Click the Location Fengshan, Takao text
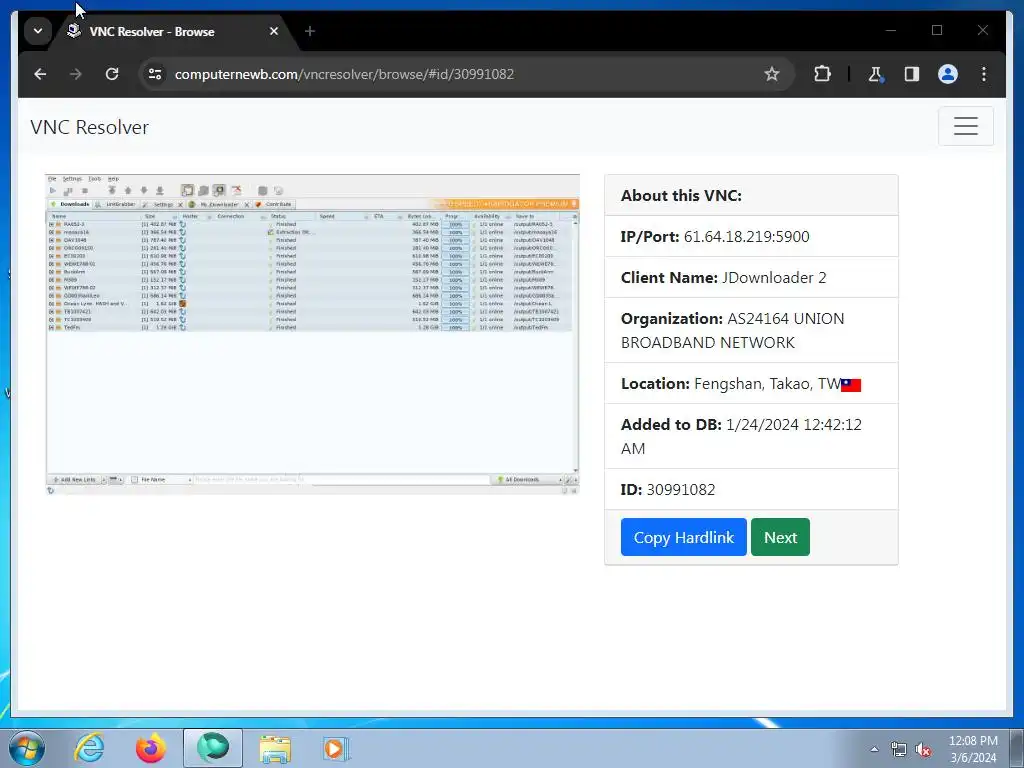Viewport: 1024px width, 768px height. pyautogui.click(x=730, y=383)
